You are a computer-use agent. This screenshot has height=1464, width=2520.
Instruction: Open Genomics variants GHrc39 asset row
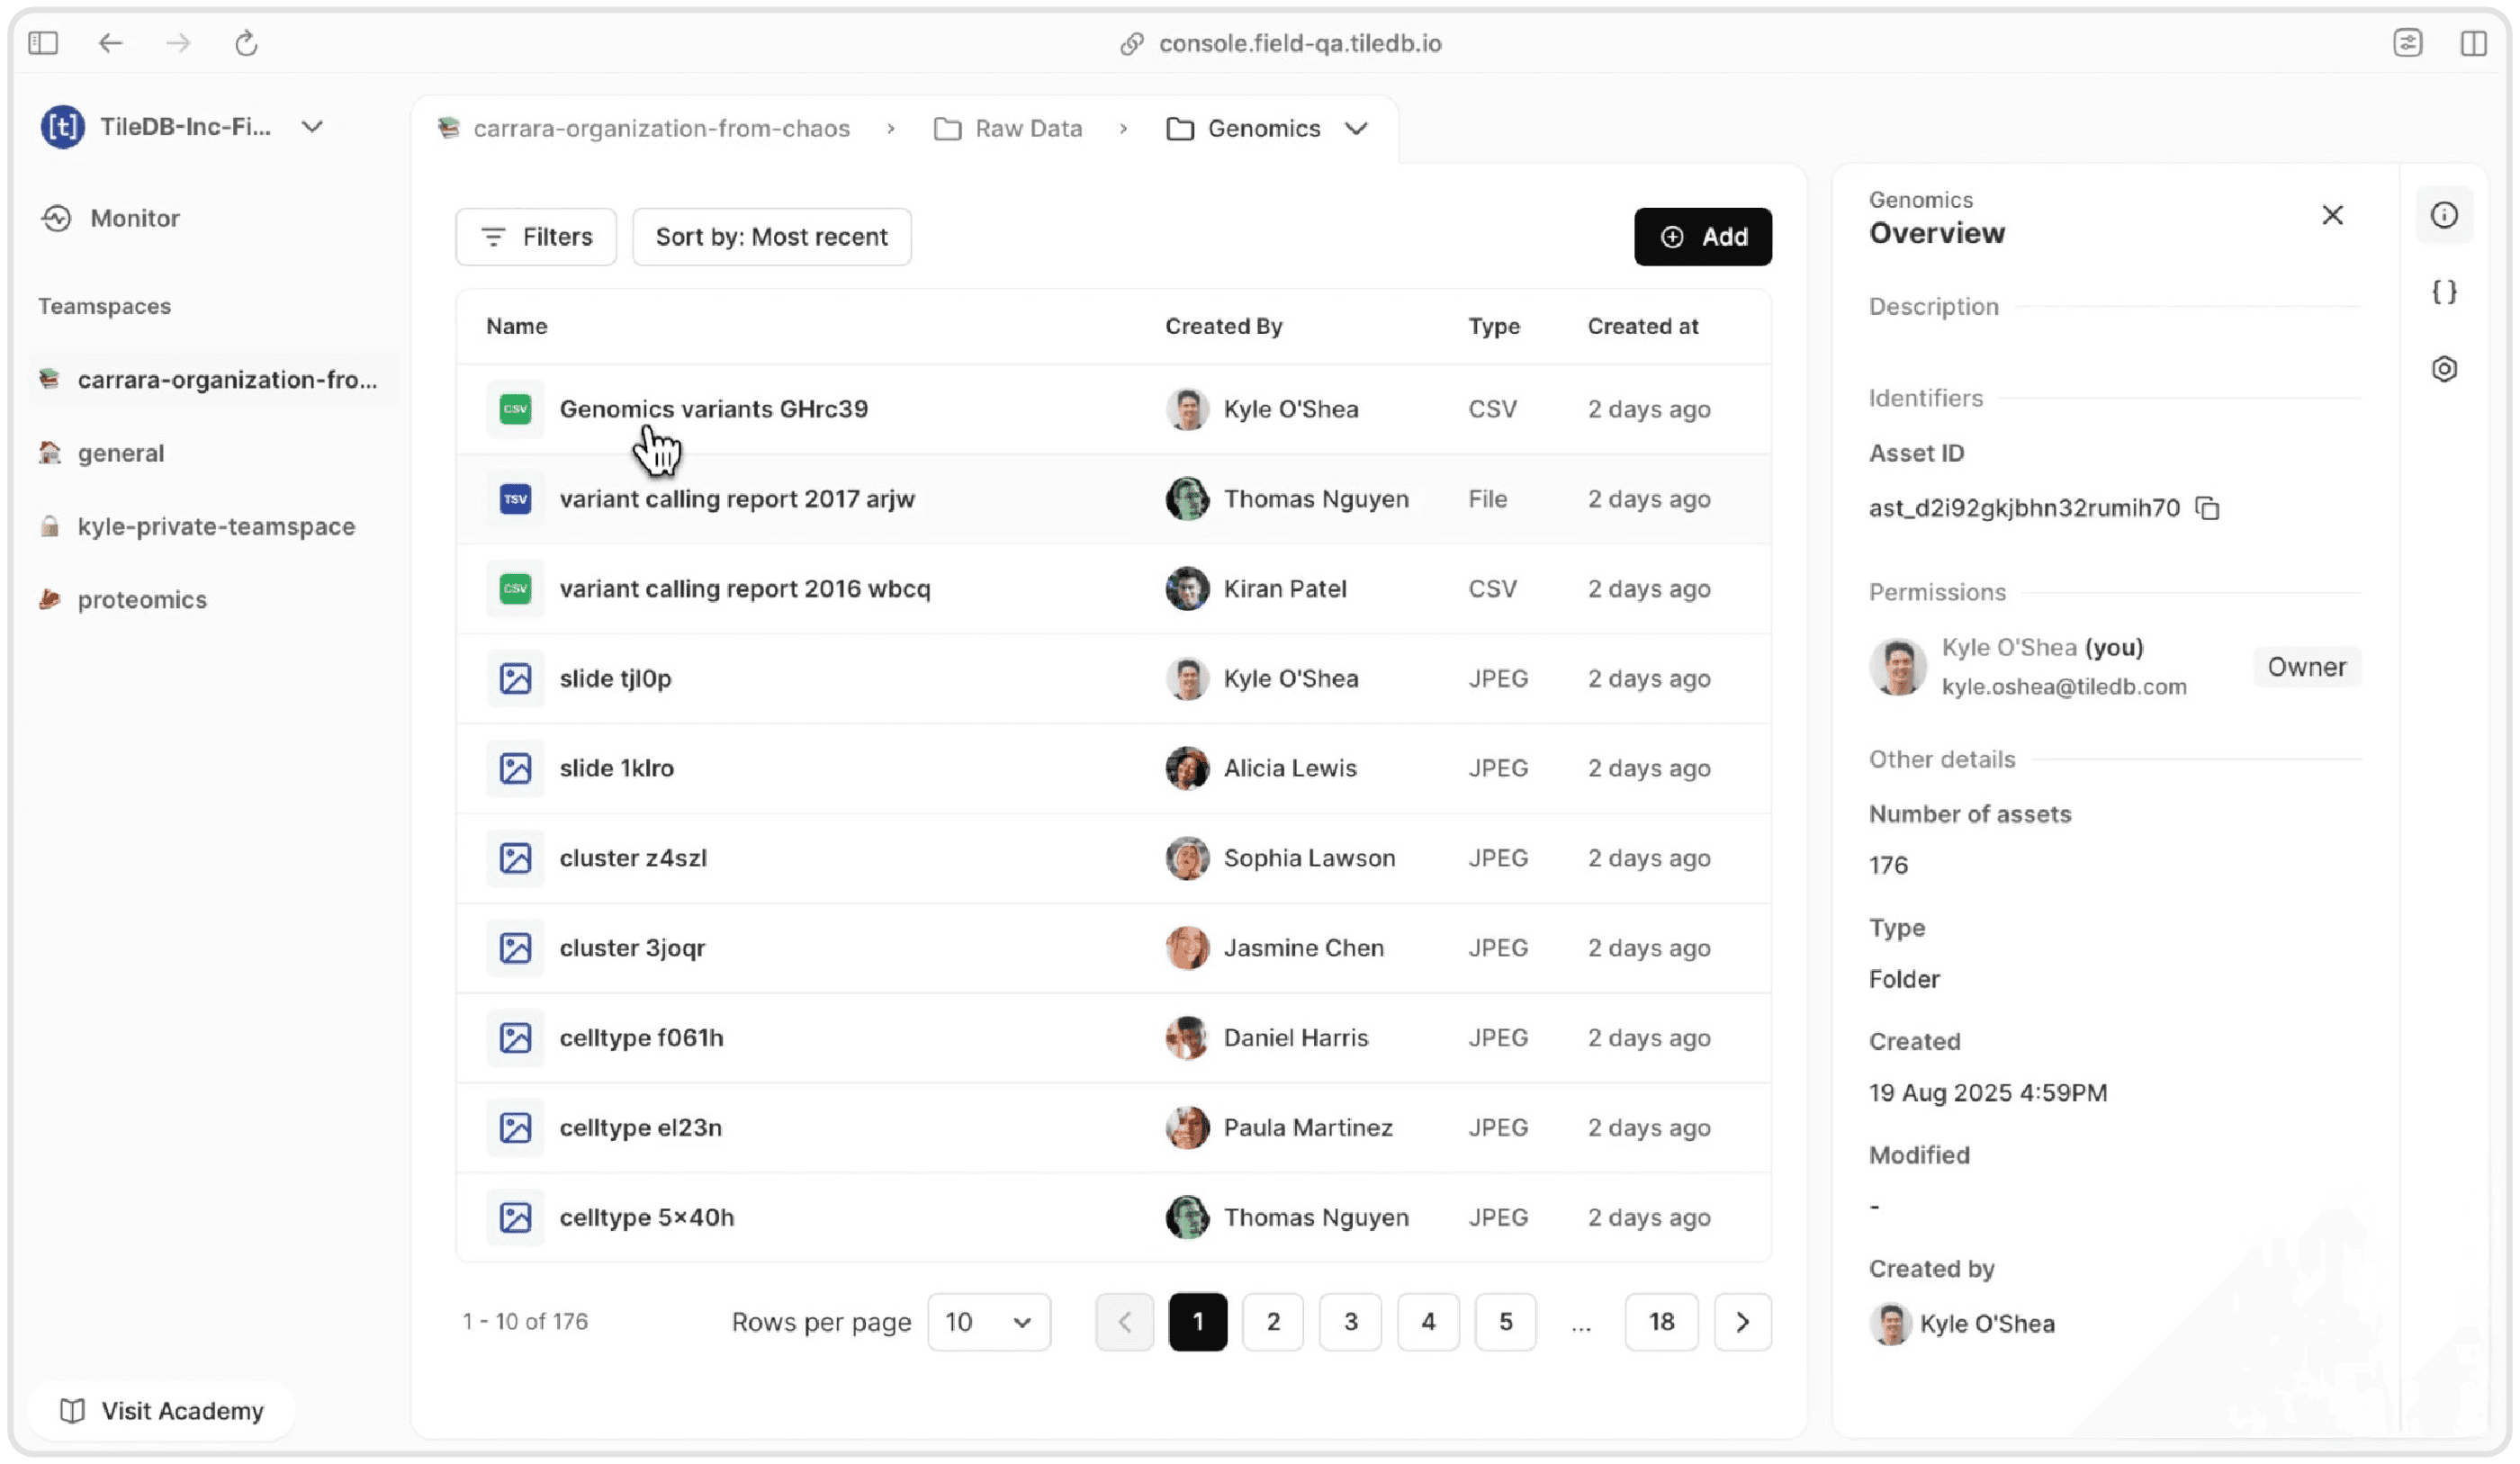click(x=713, y=409)
